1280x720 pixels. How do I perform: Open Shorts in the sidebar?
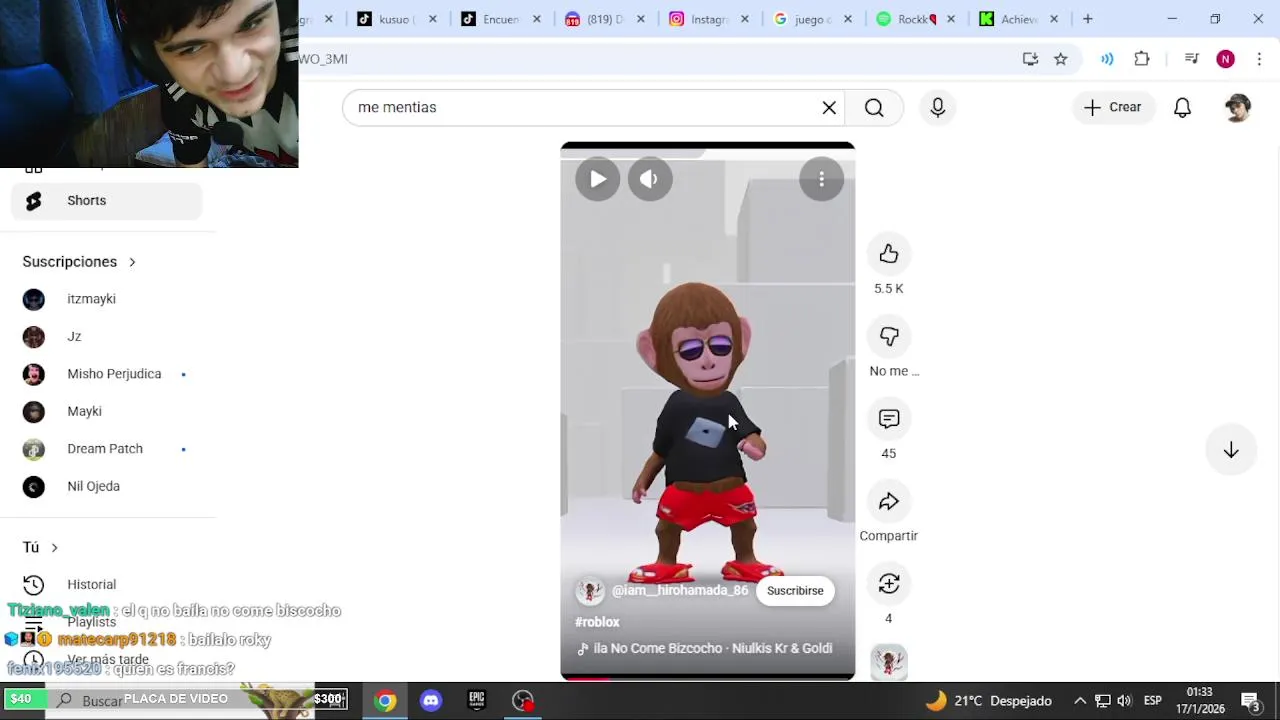[x=107, y=201]
